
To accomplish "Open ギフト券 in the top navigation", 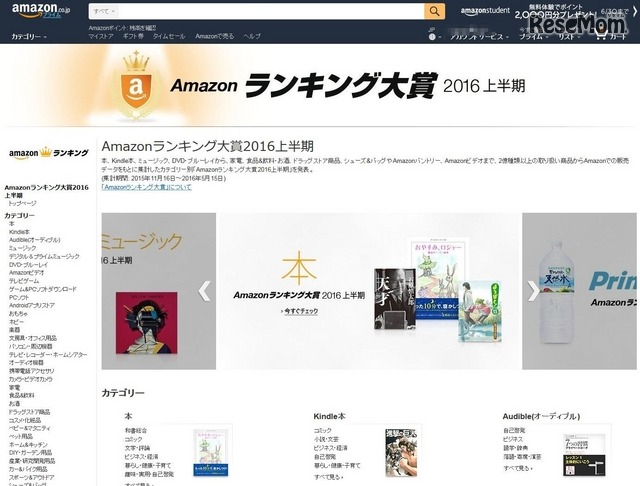I will 133,36.
